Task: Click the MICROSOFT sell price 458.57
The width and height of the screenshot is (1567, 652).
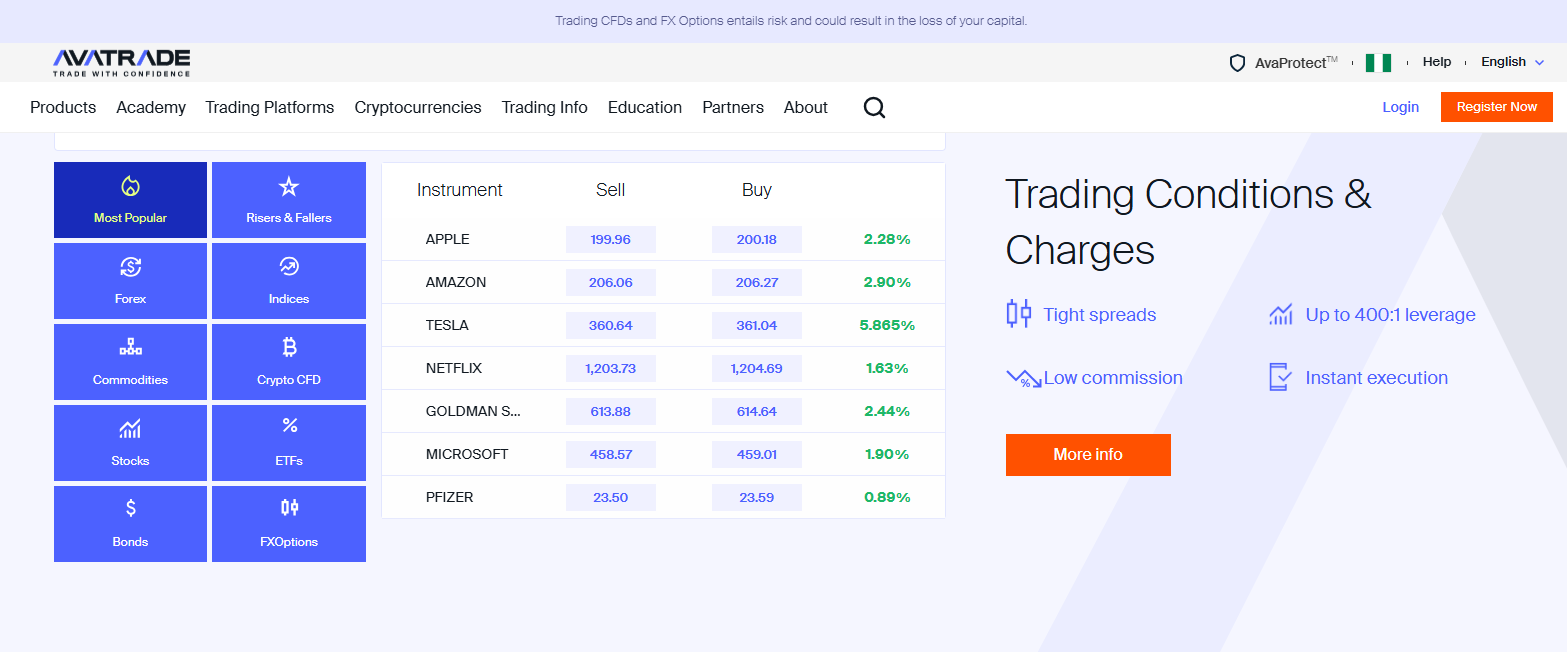Action: (x=611, y=454)
